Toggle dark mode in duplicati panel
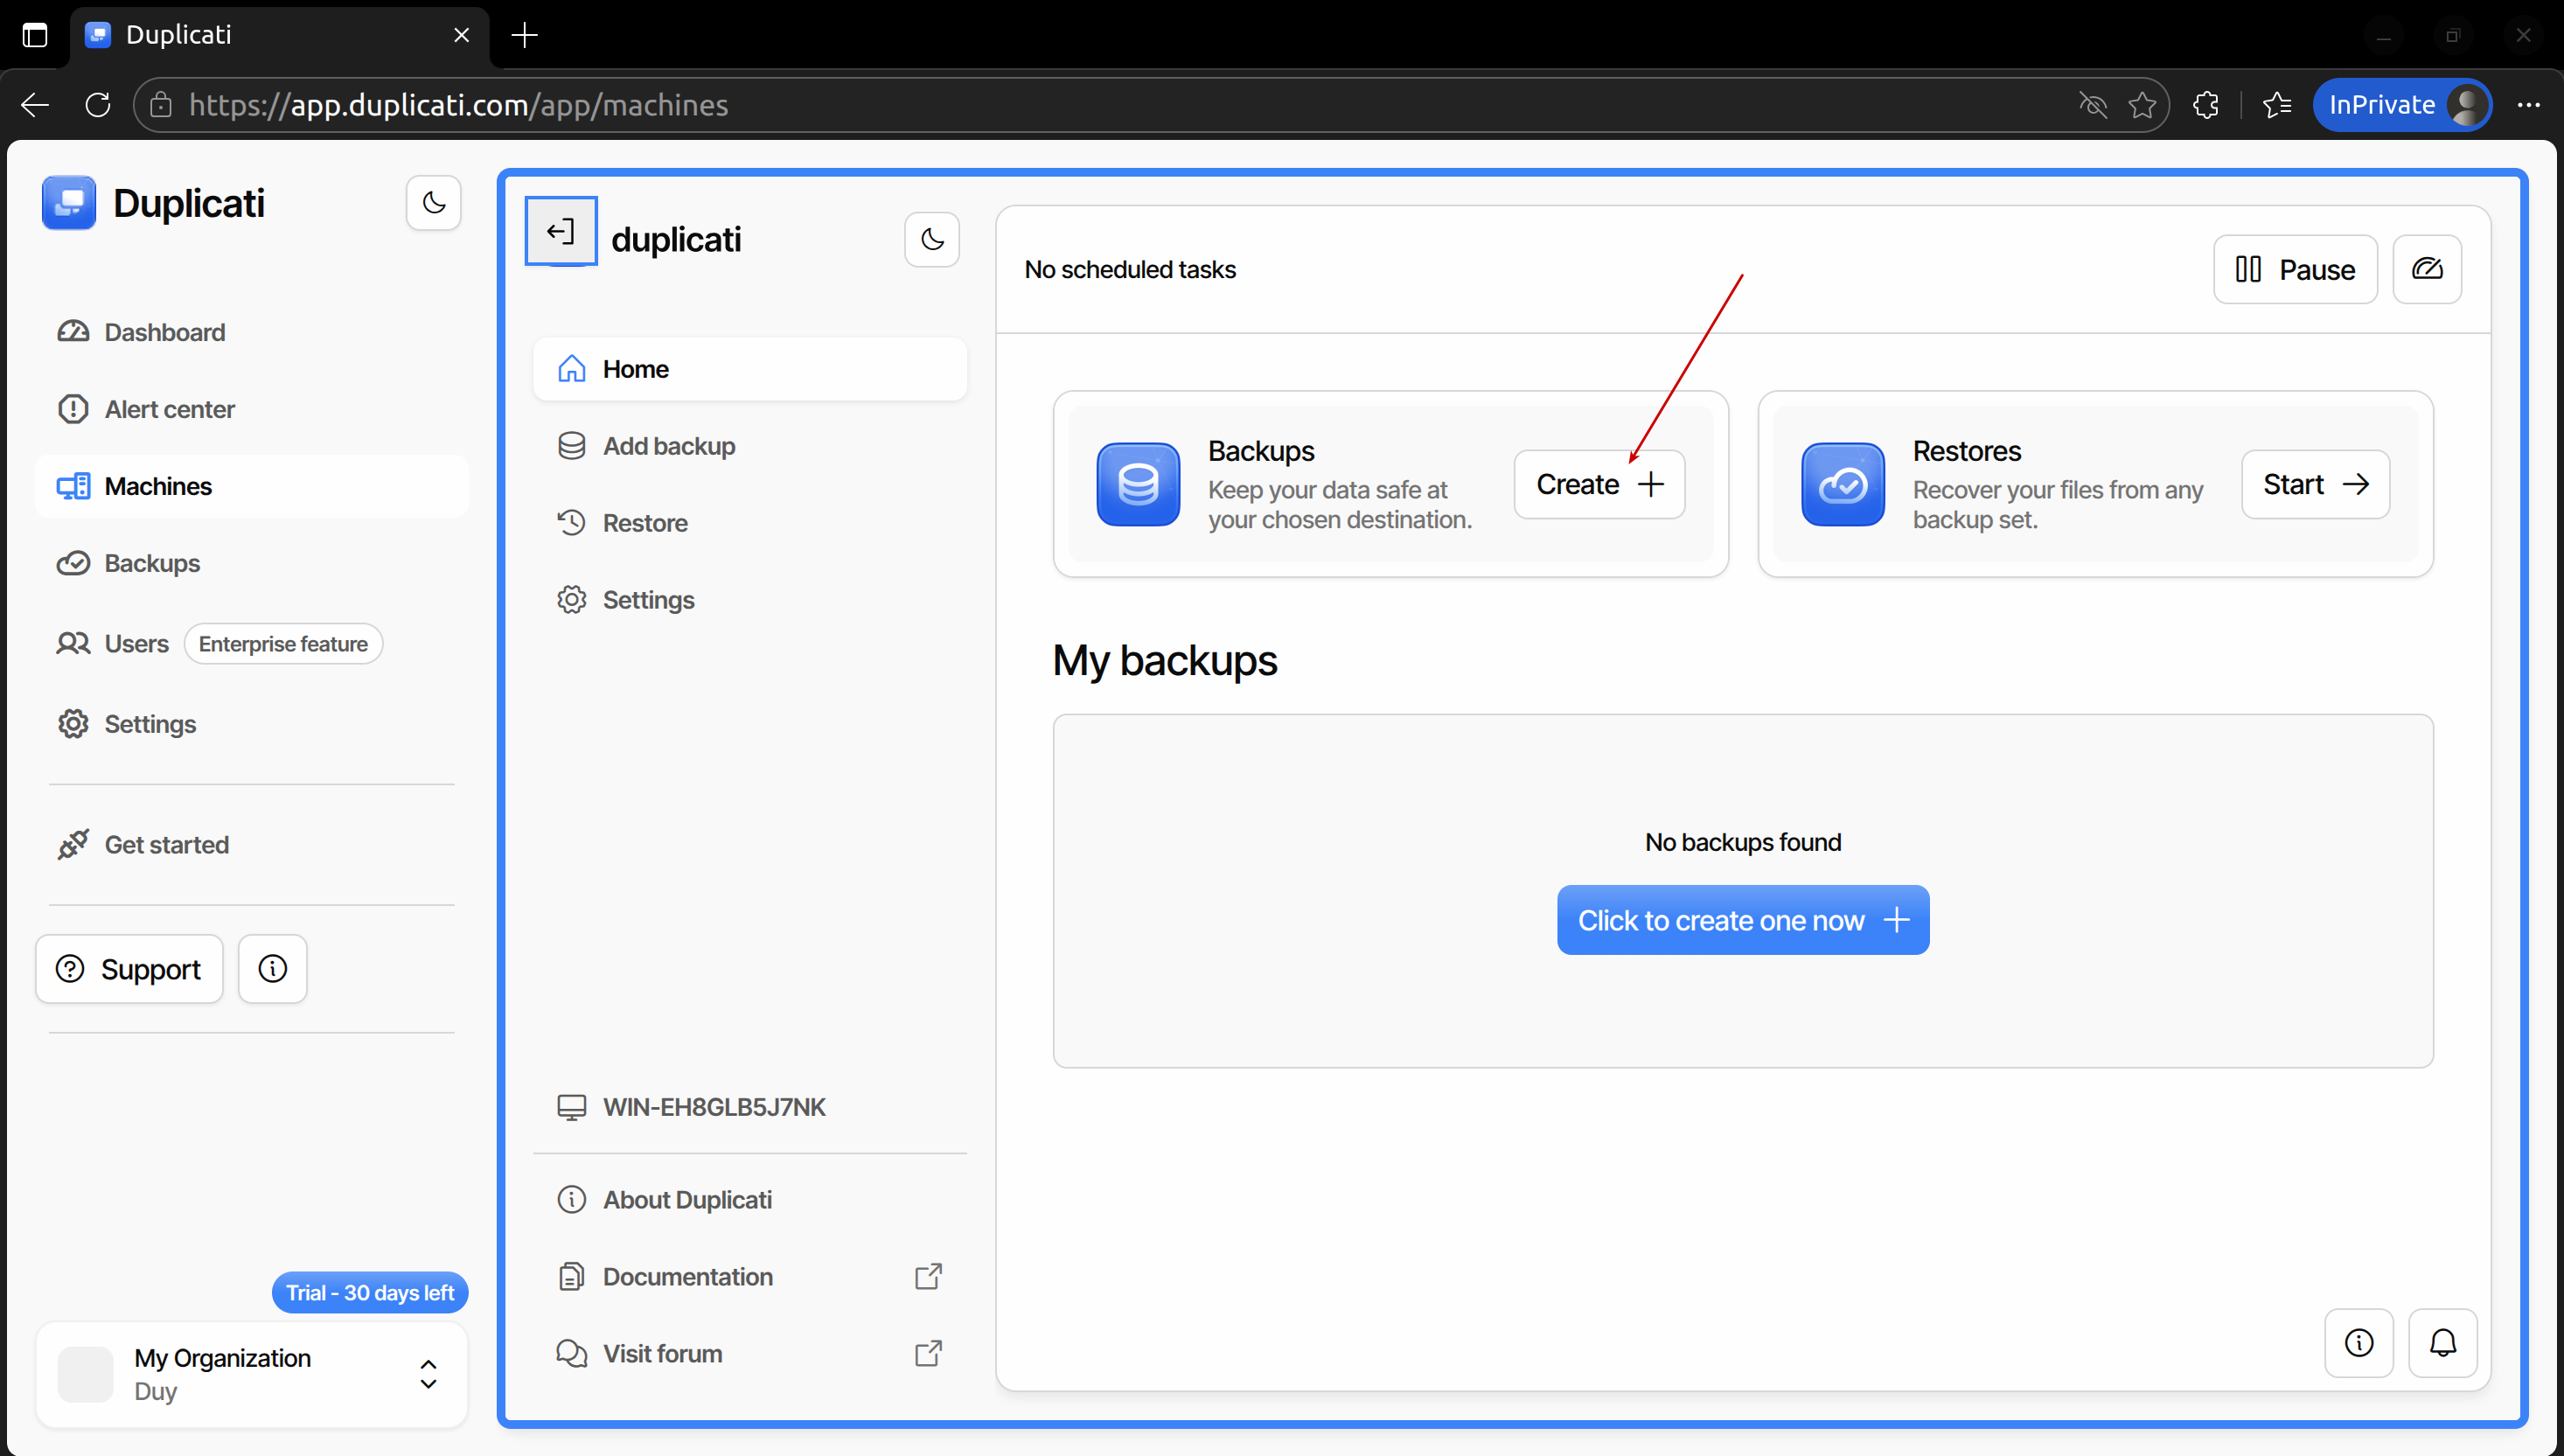 931,239
